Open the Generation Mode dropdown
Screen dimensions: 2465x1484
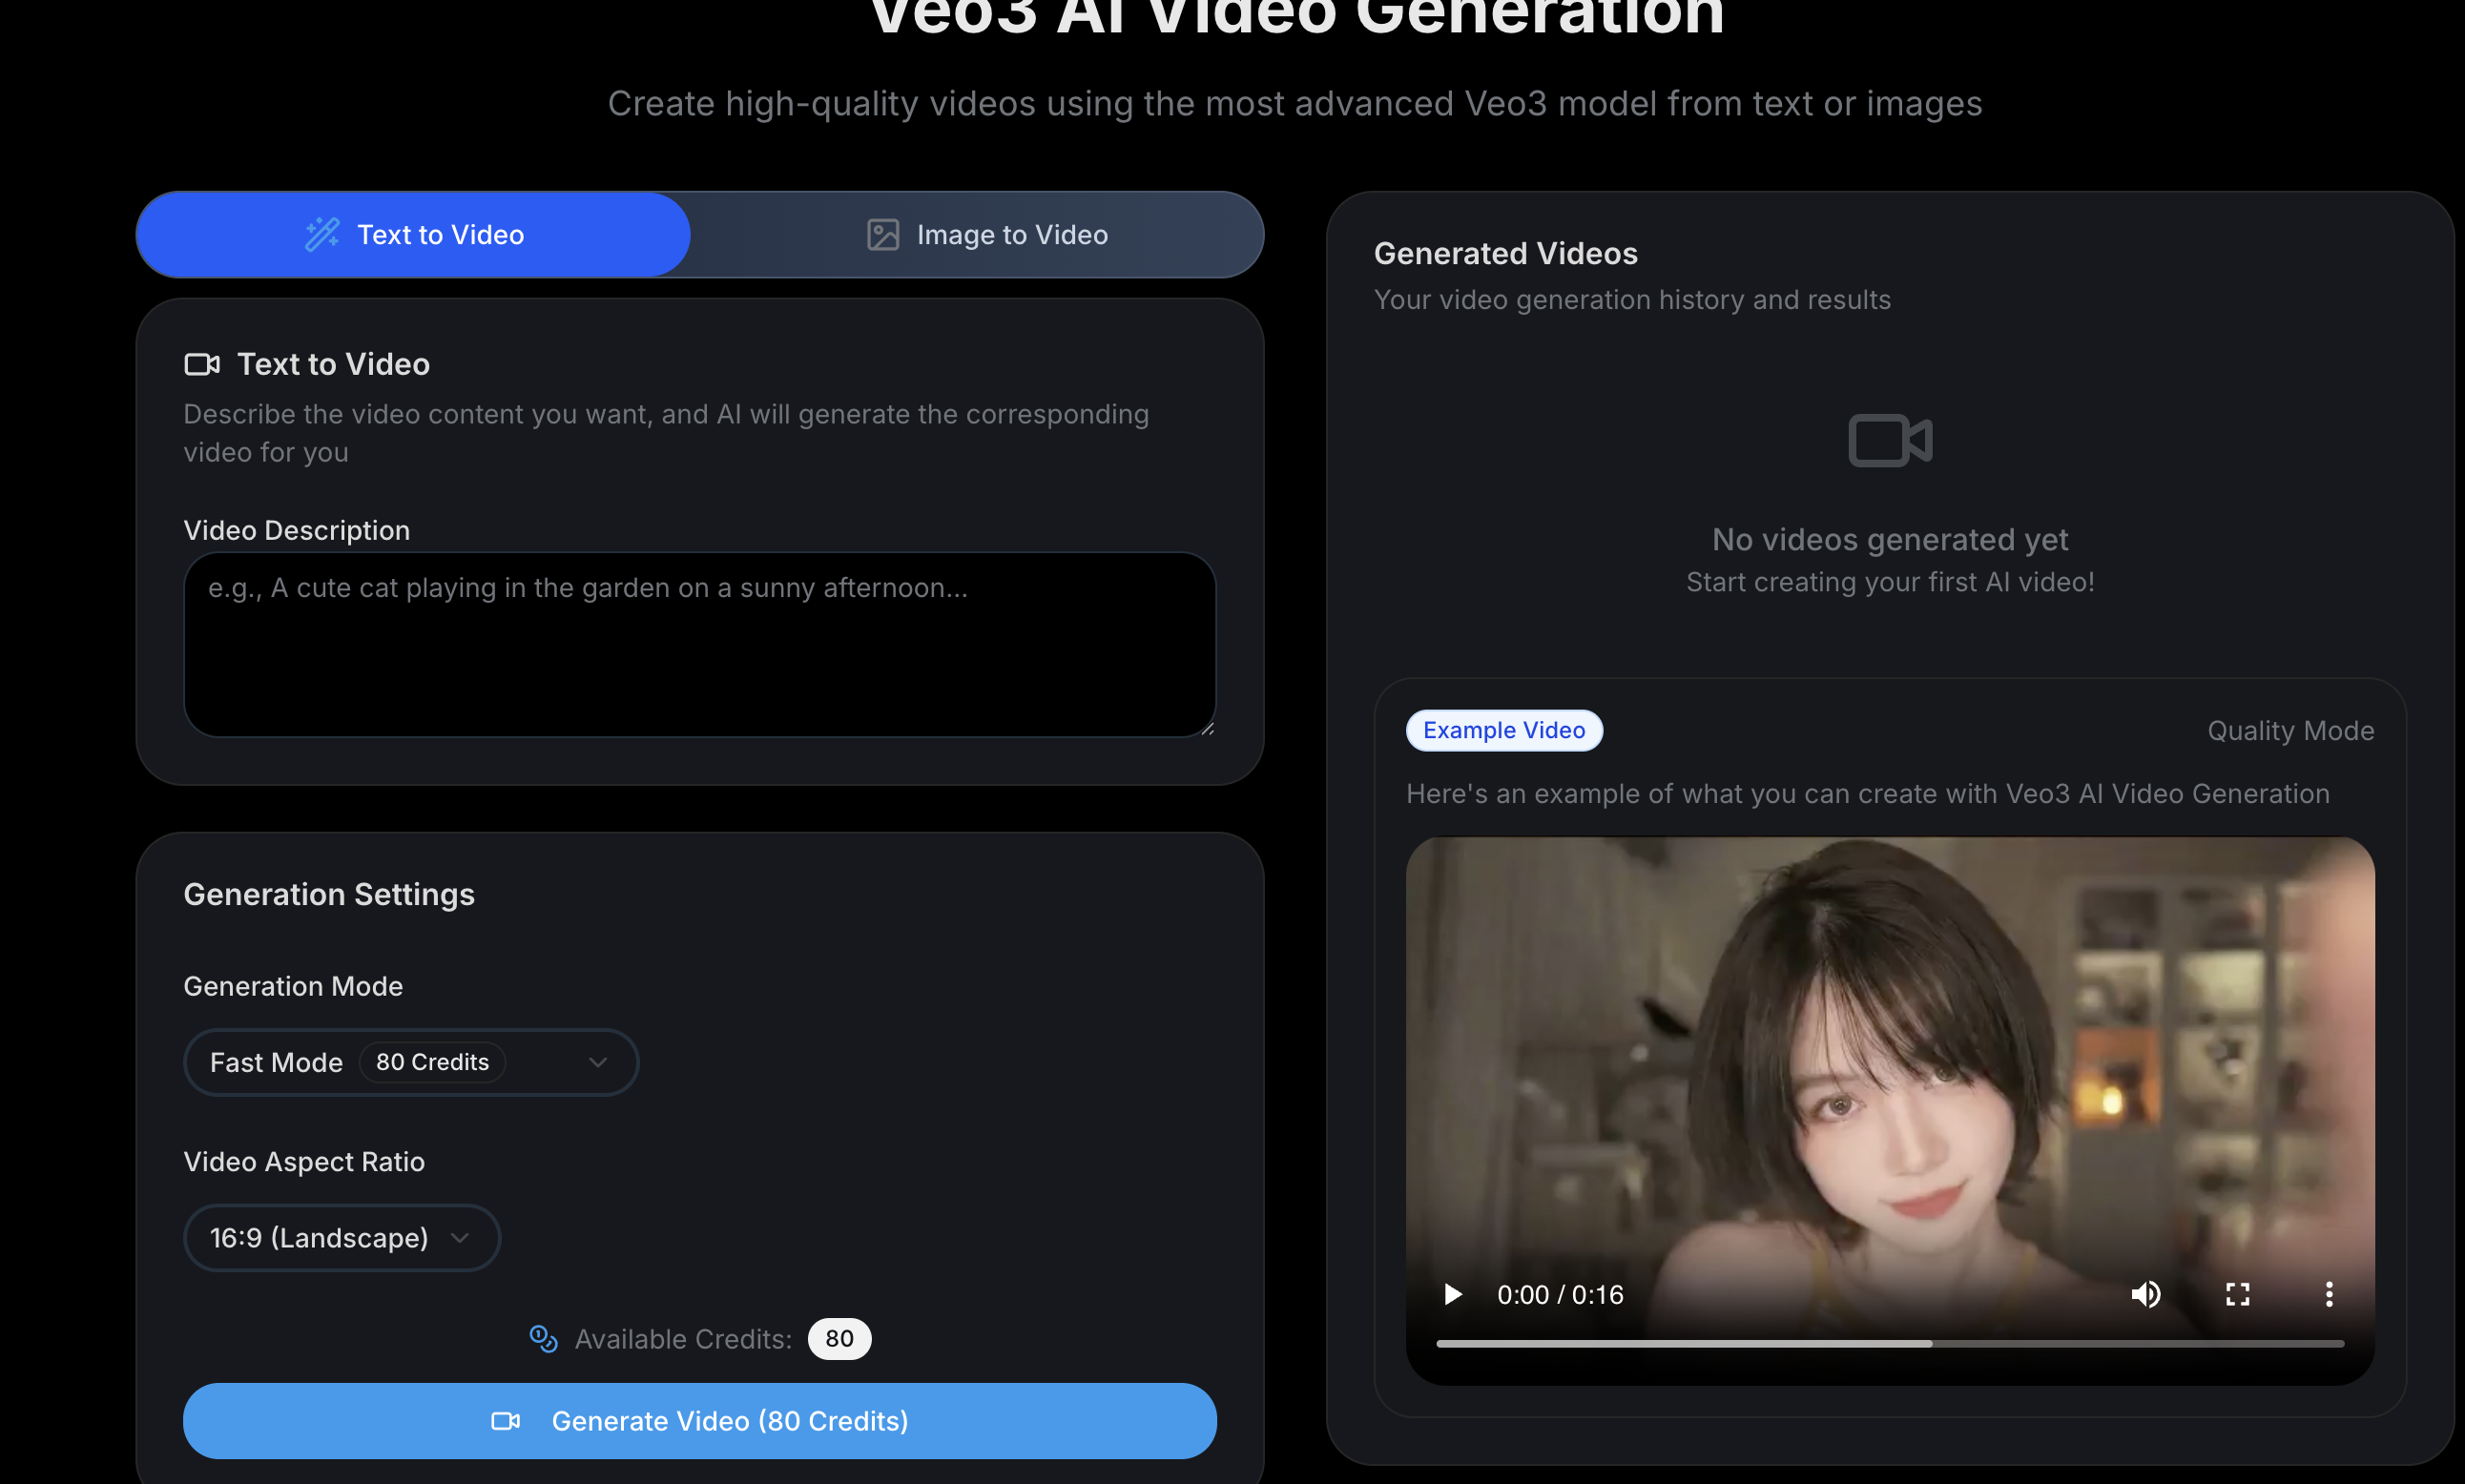coord(411,1062)
